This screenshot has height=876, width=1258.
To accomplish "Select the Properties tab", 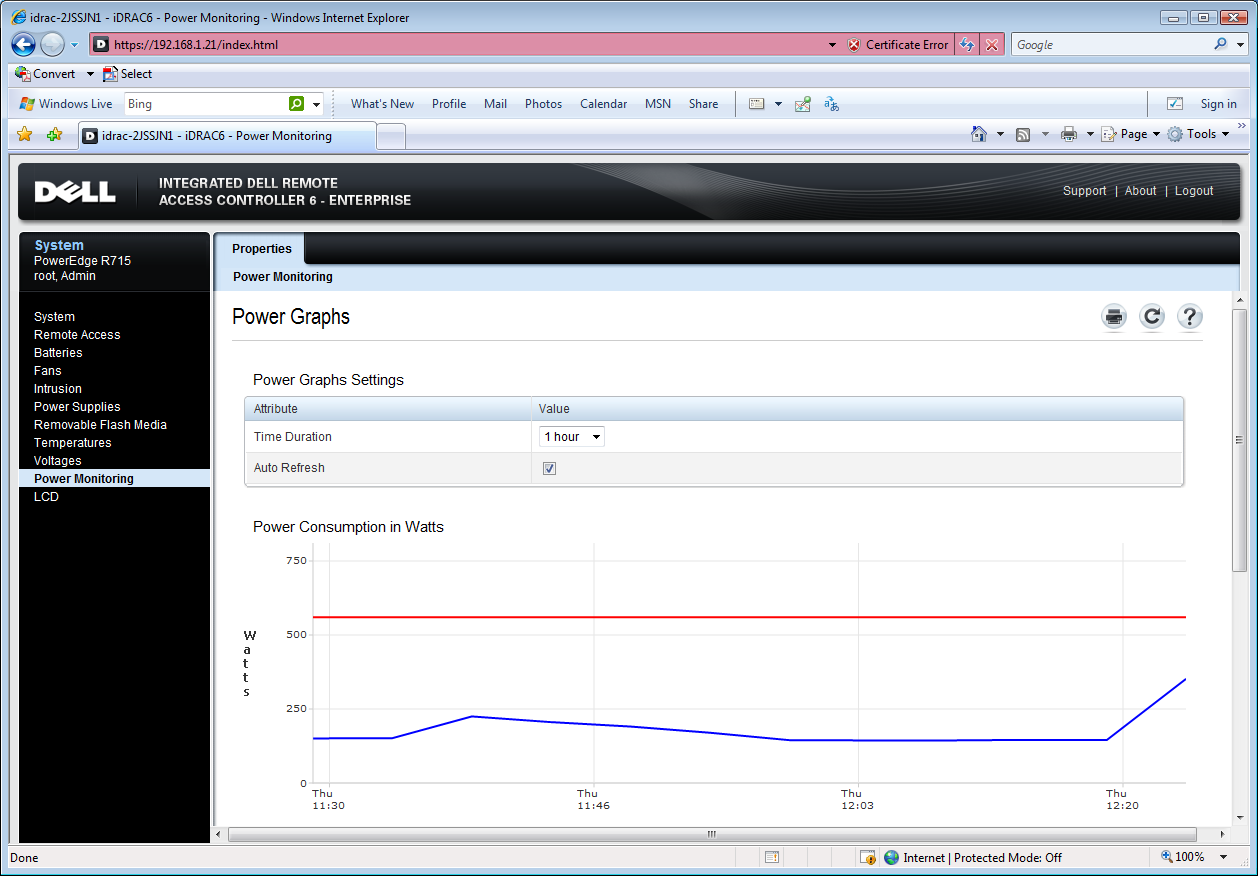I will coord(262,249).
